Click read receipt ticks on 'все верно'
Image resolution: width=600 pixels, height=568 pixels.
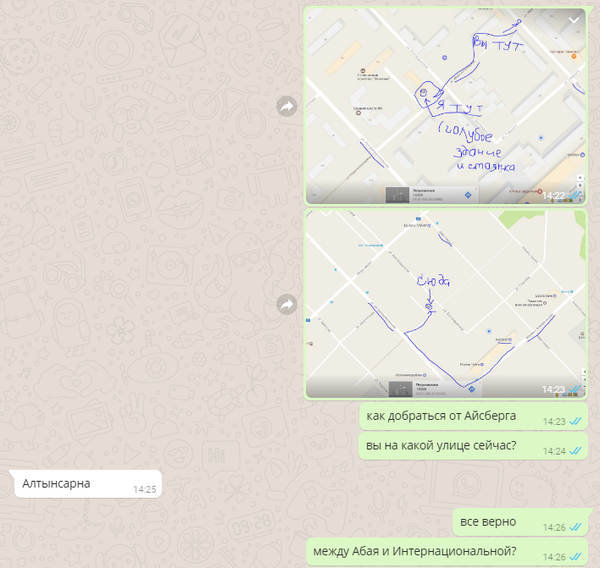click(x=575, y=527)
